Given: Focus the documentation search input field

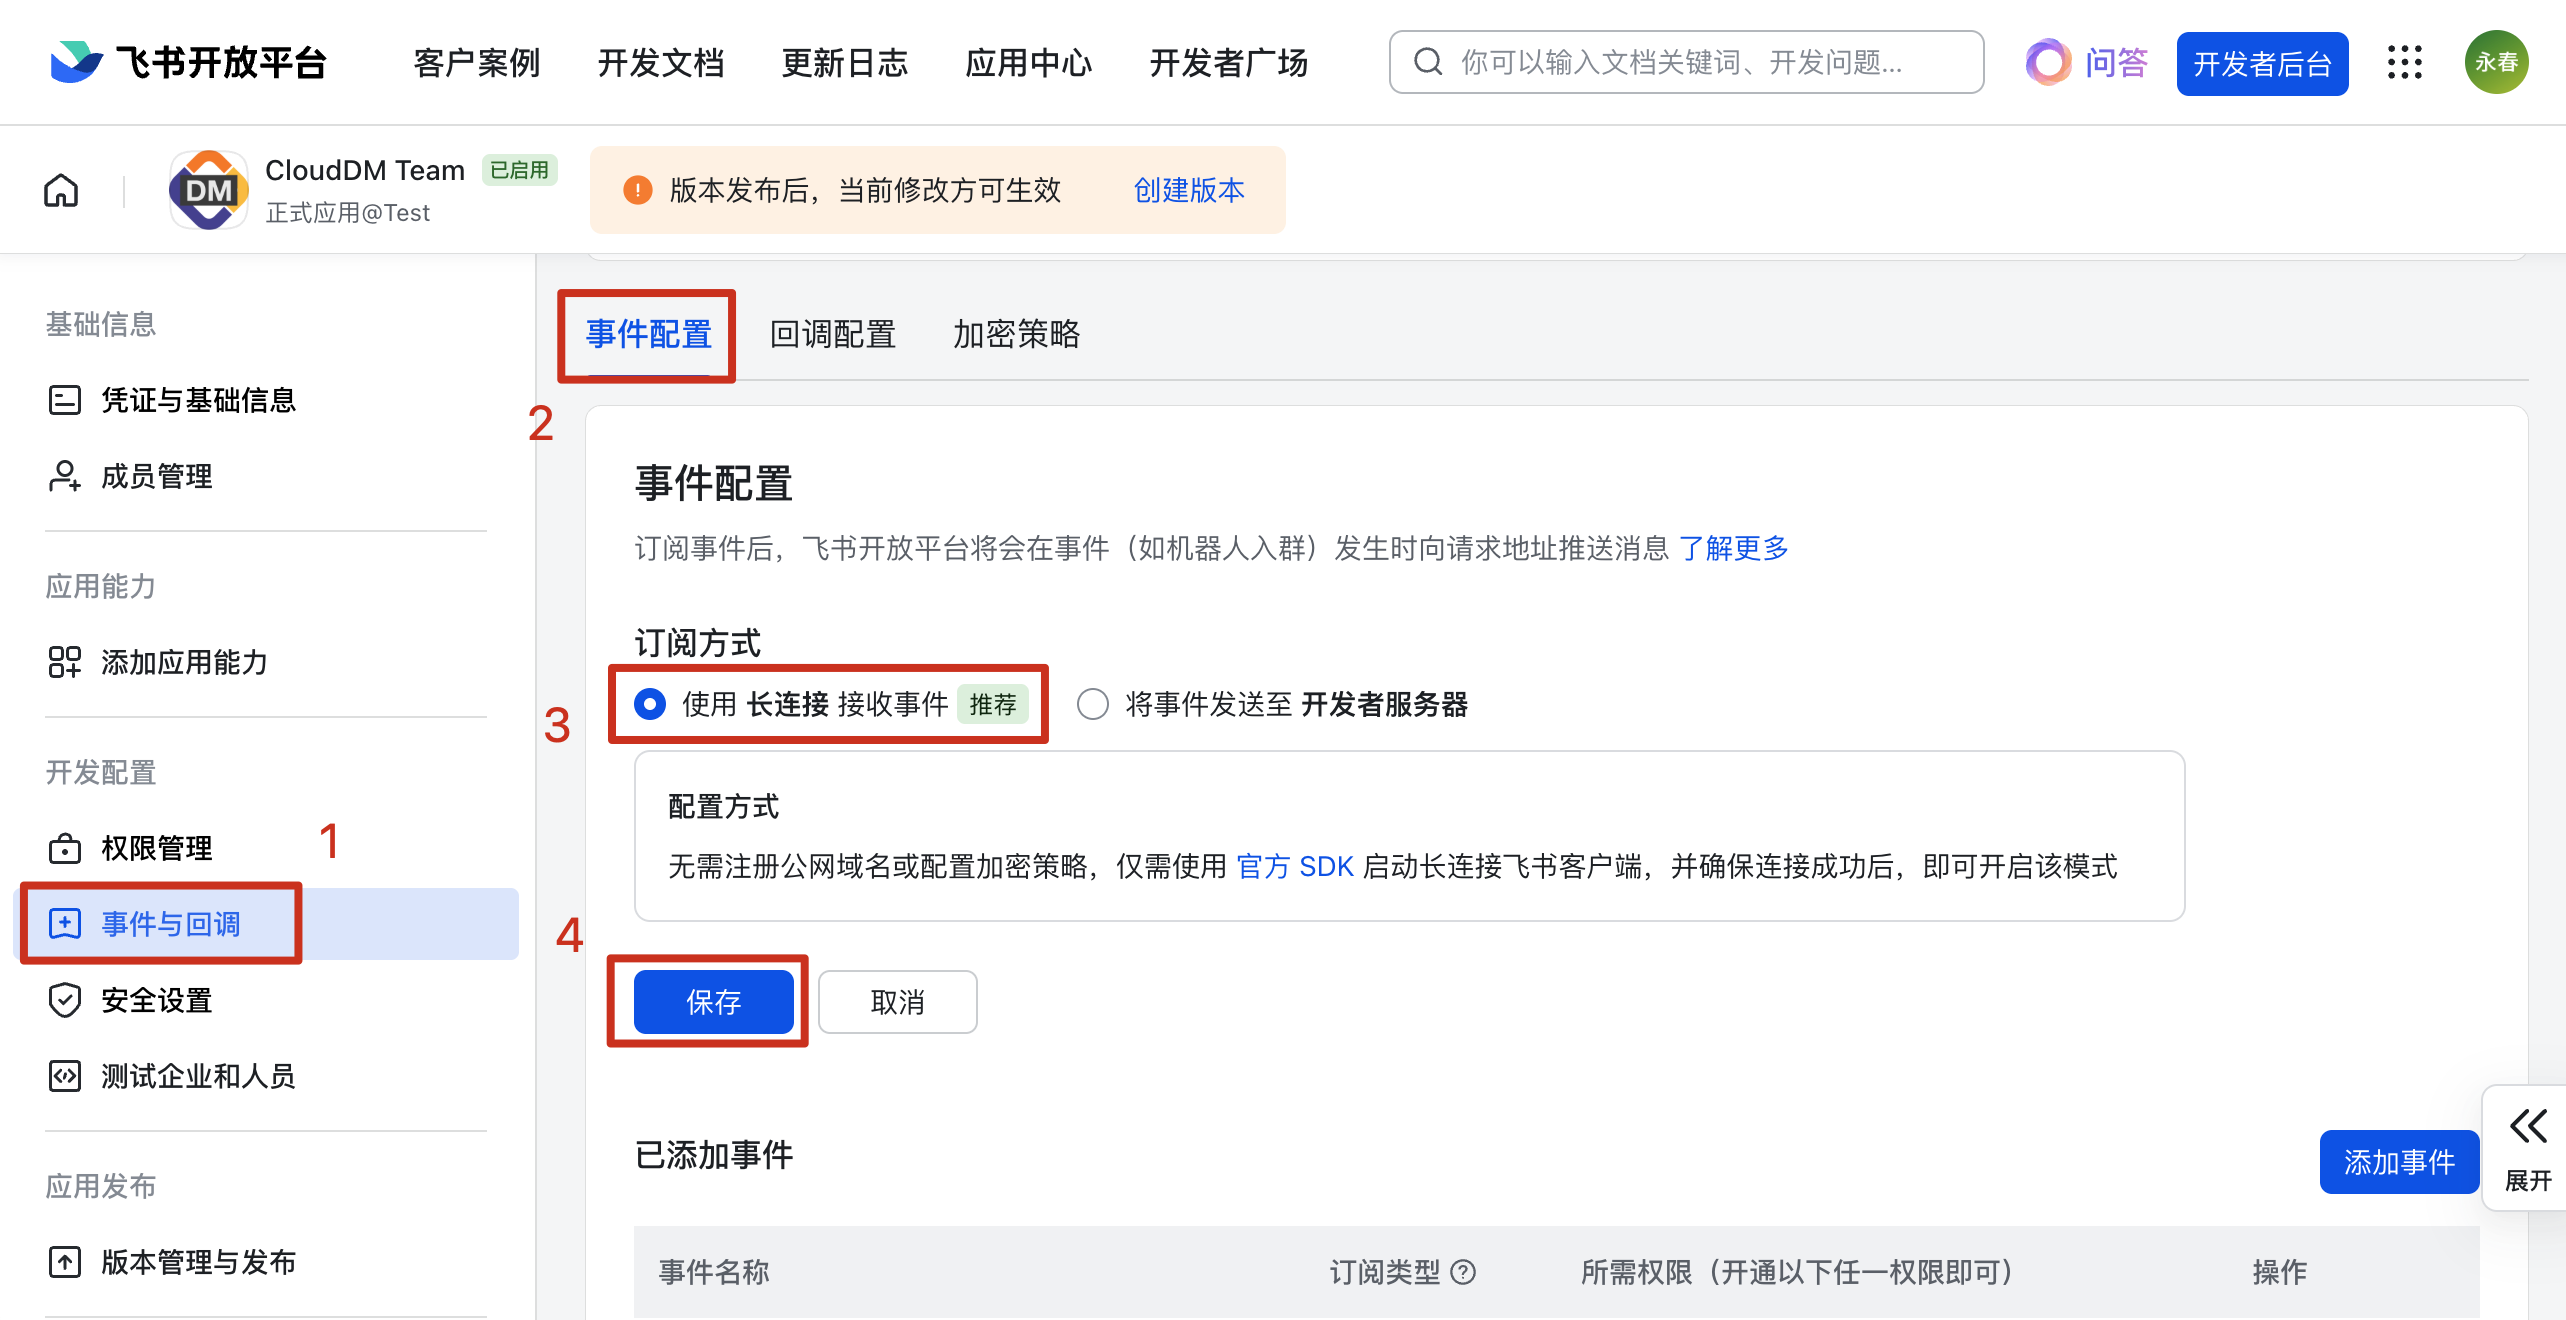Looking at the screenshot, I should pos(1700,63).
